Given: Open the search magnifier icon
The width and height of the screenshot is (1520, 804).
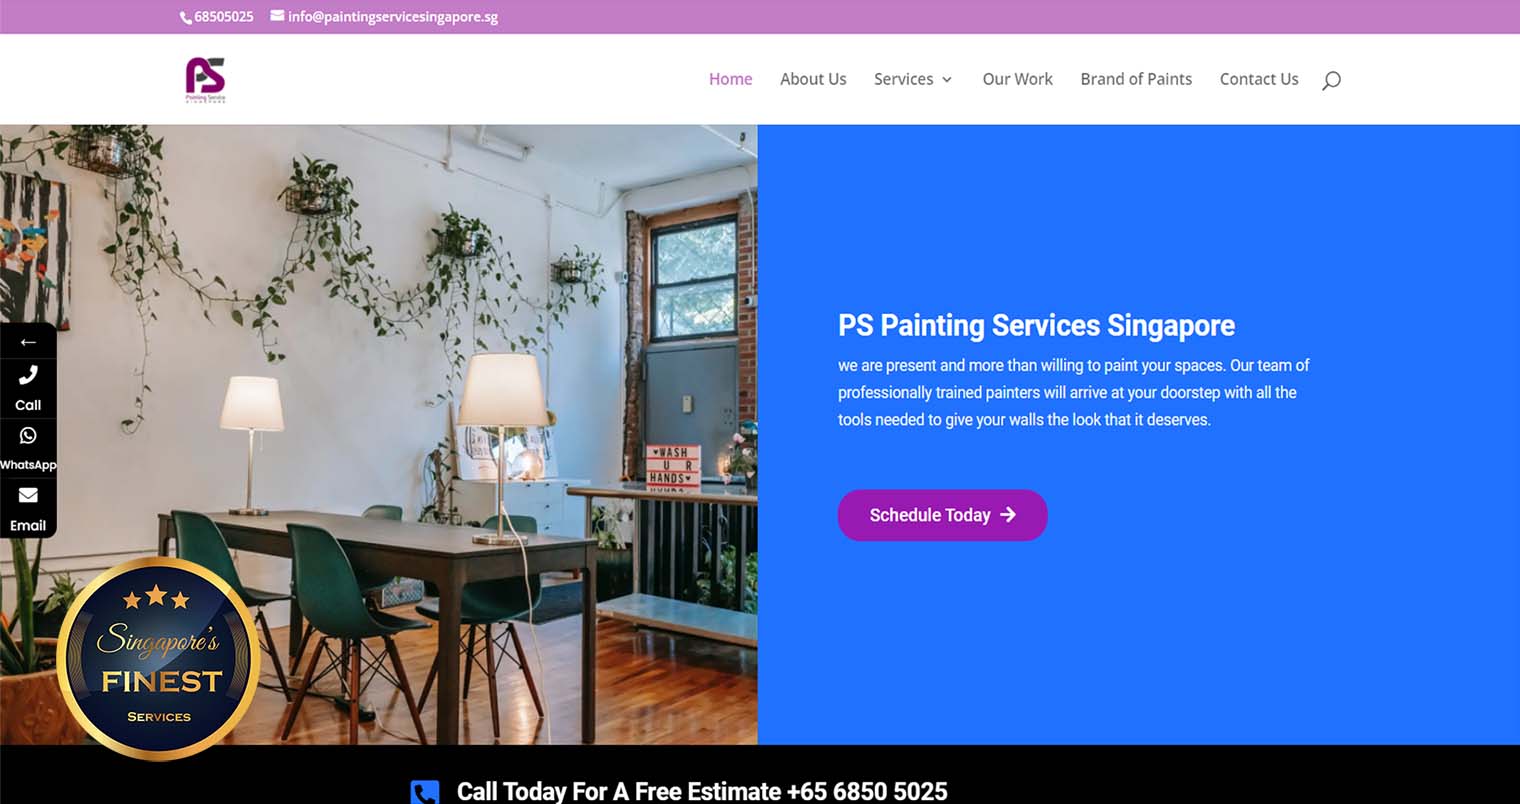Looking at the screenshot, I should (1331, 80).
